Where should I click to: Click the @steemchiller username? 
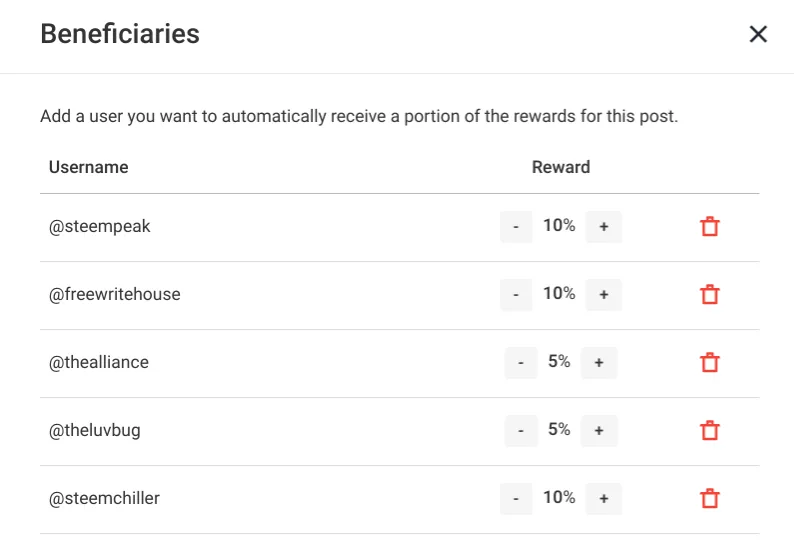click(x=104, y=498)
